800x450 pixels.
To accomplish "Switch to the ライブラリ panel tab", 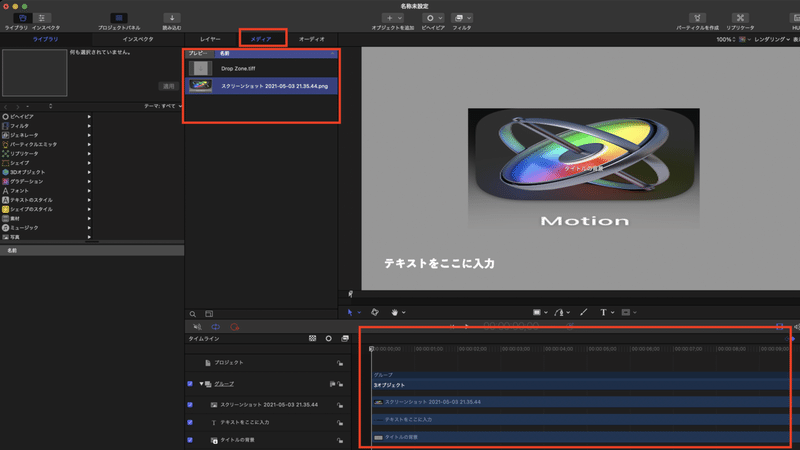I will pos(46,39).
